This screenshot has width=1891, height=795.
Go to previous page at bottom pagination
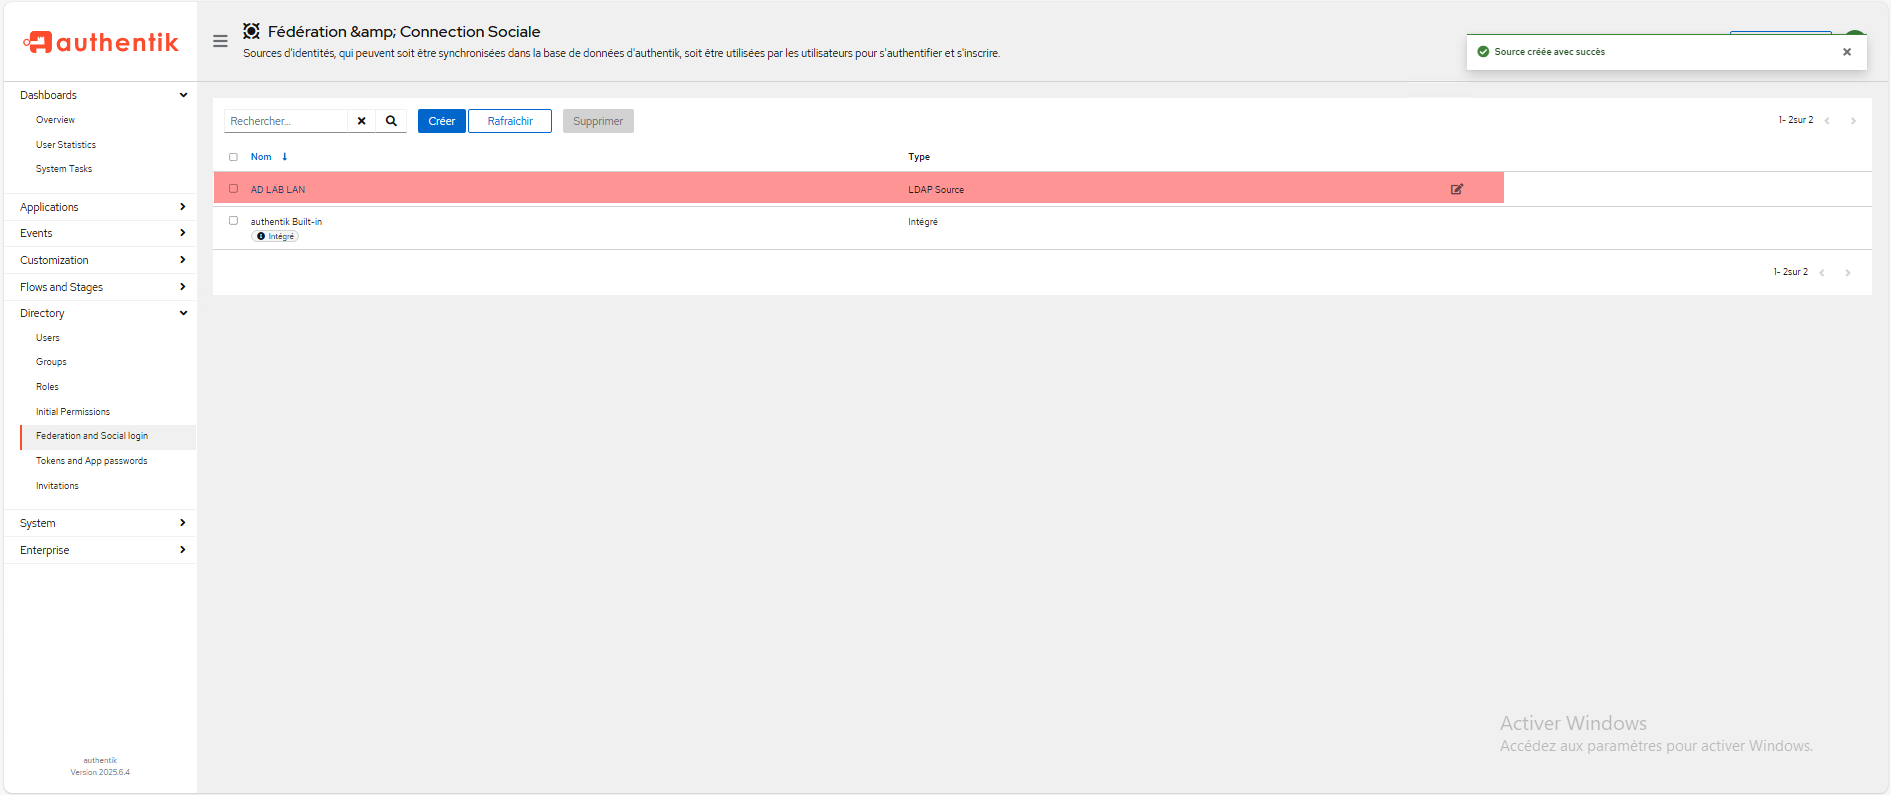[x=1822, y=273]
